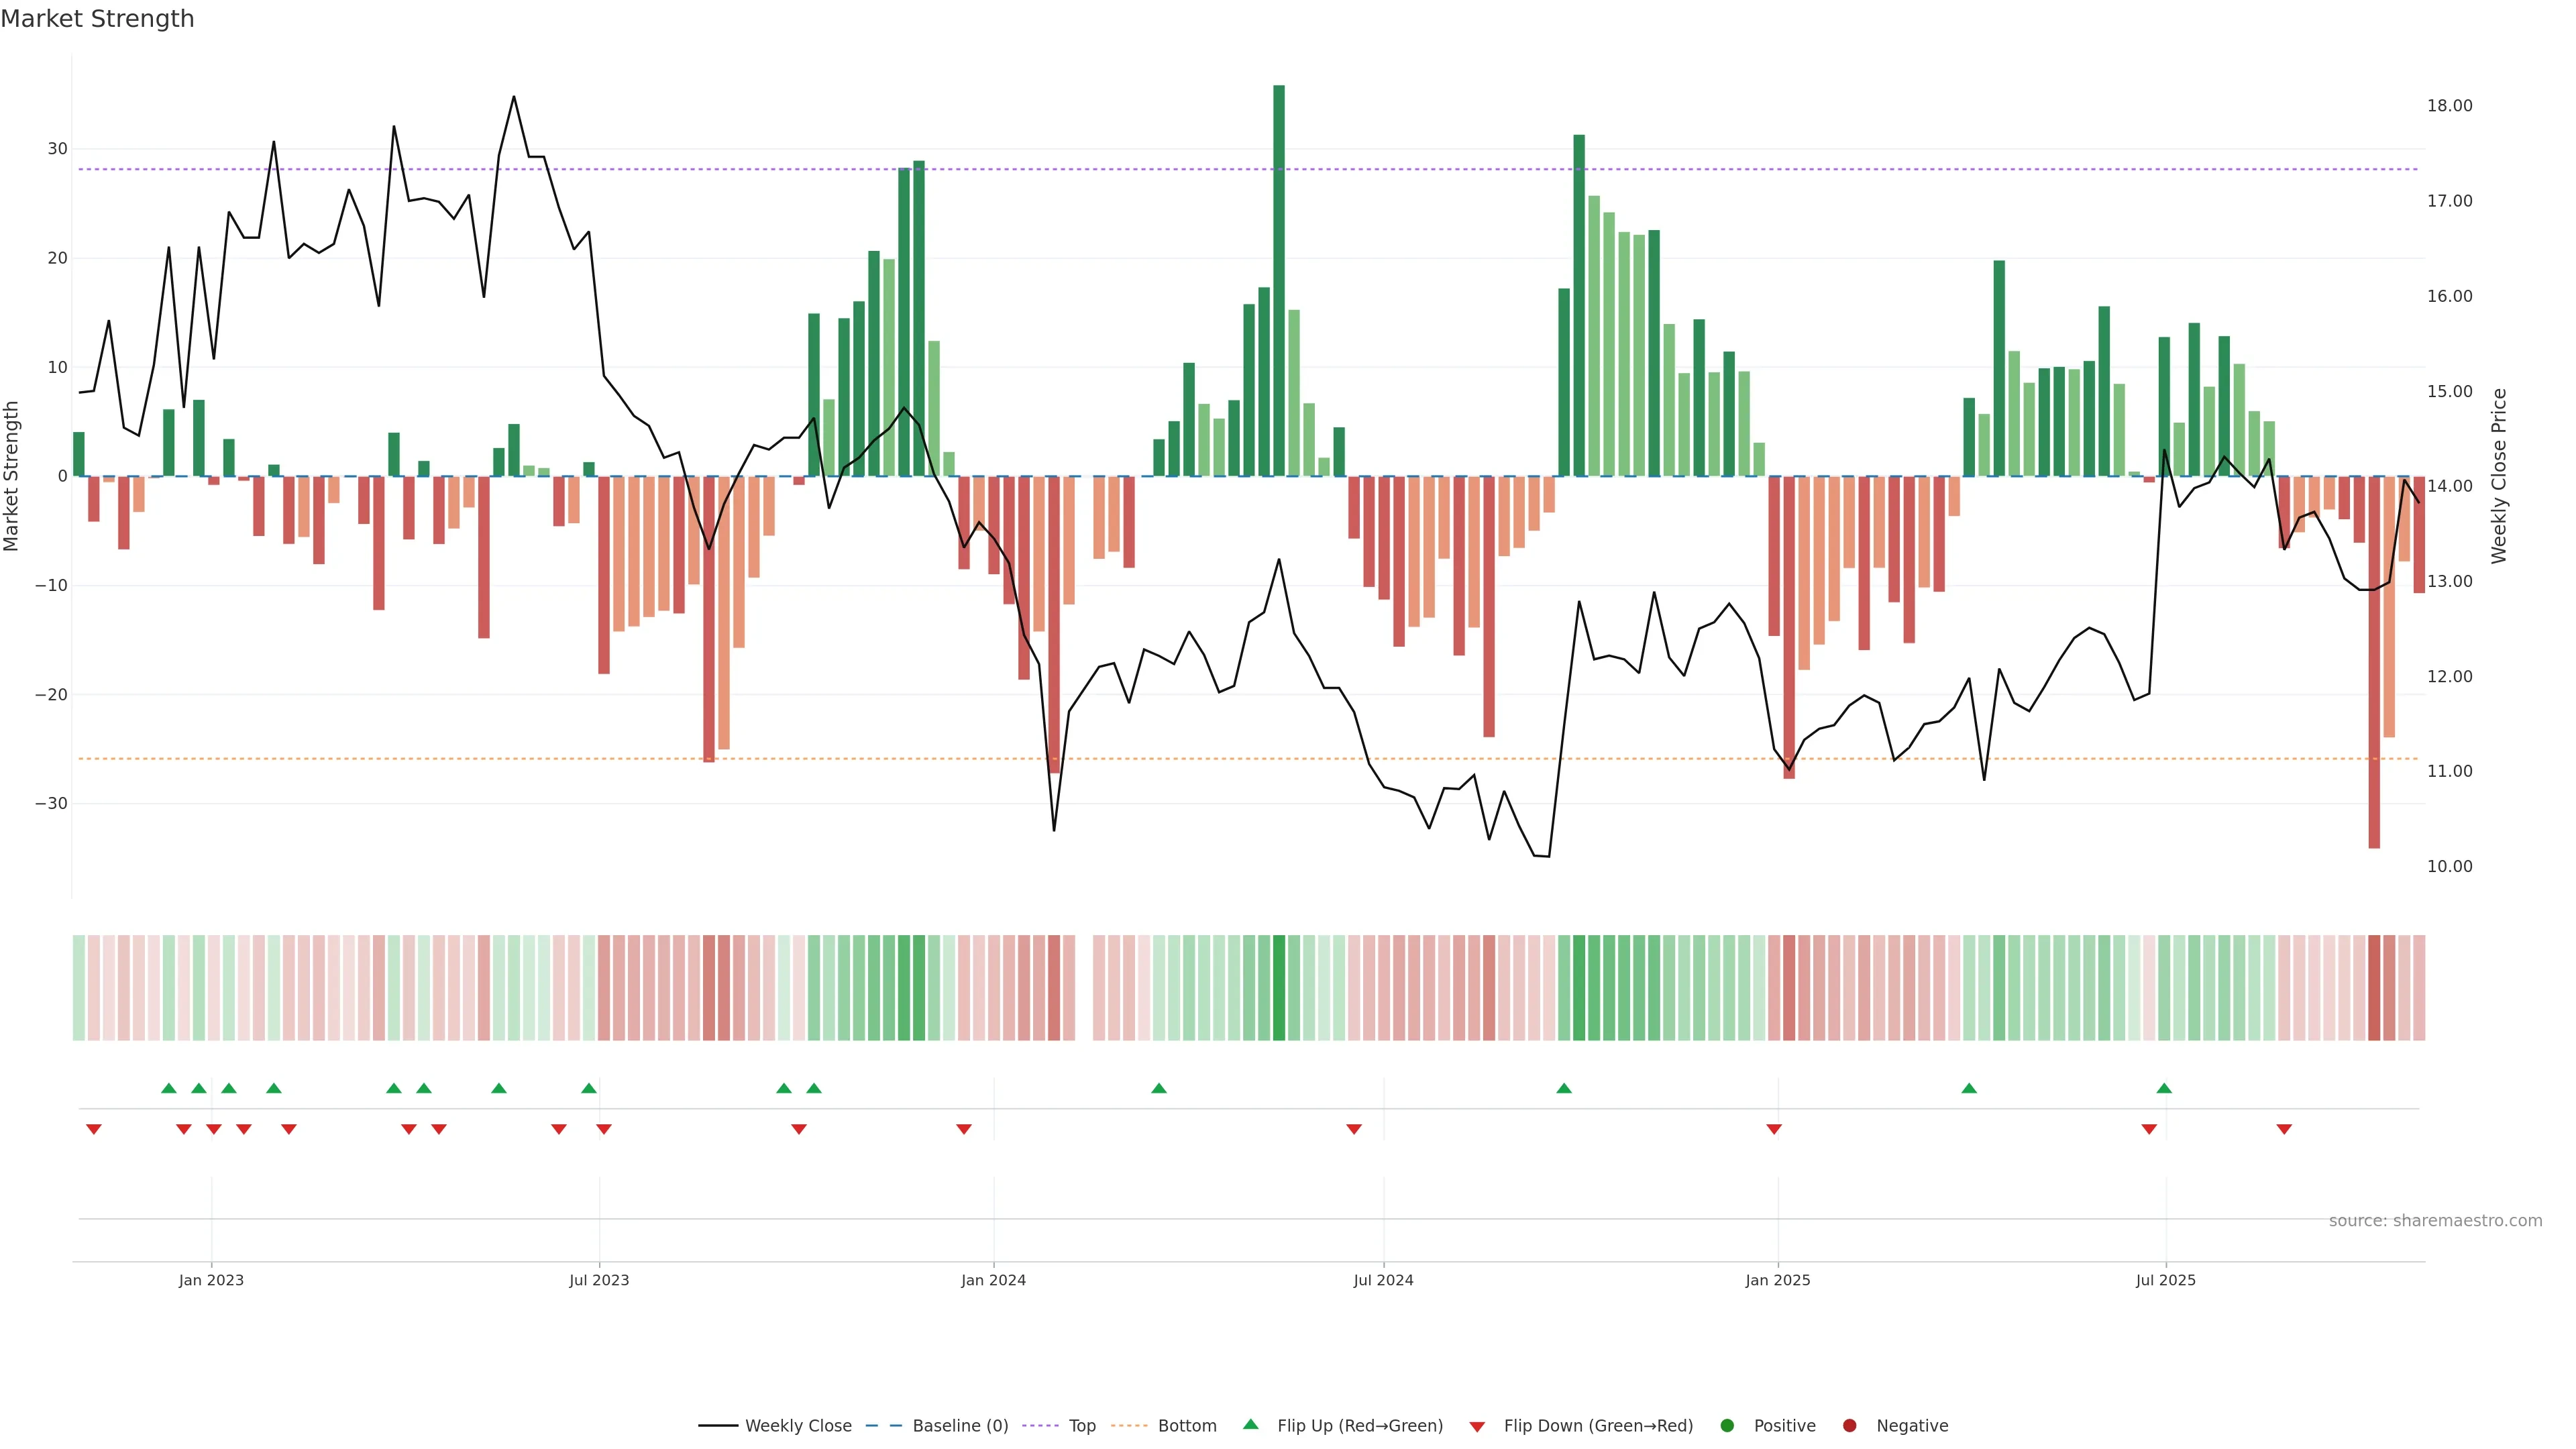This screenshot has height=1449, width=2576.
Task: Click the first red flip-down triangle marker
Action: [x=94, y=1129]
